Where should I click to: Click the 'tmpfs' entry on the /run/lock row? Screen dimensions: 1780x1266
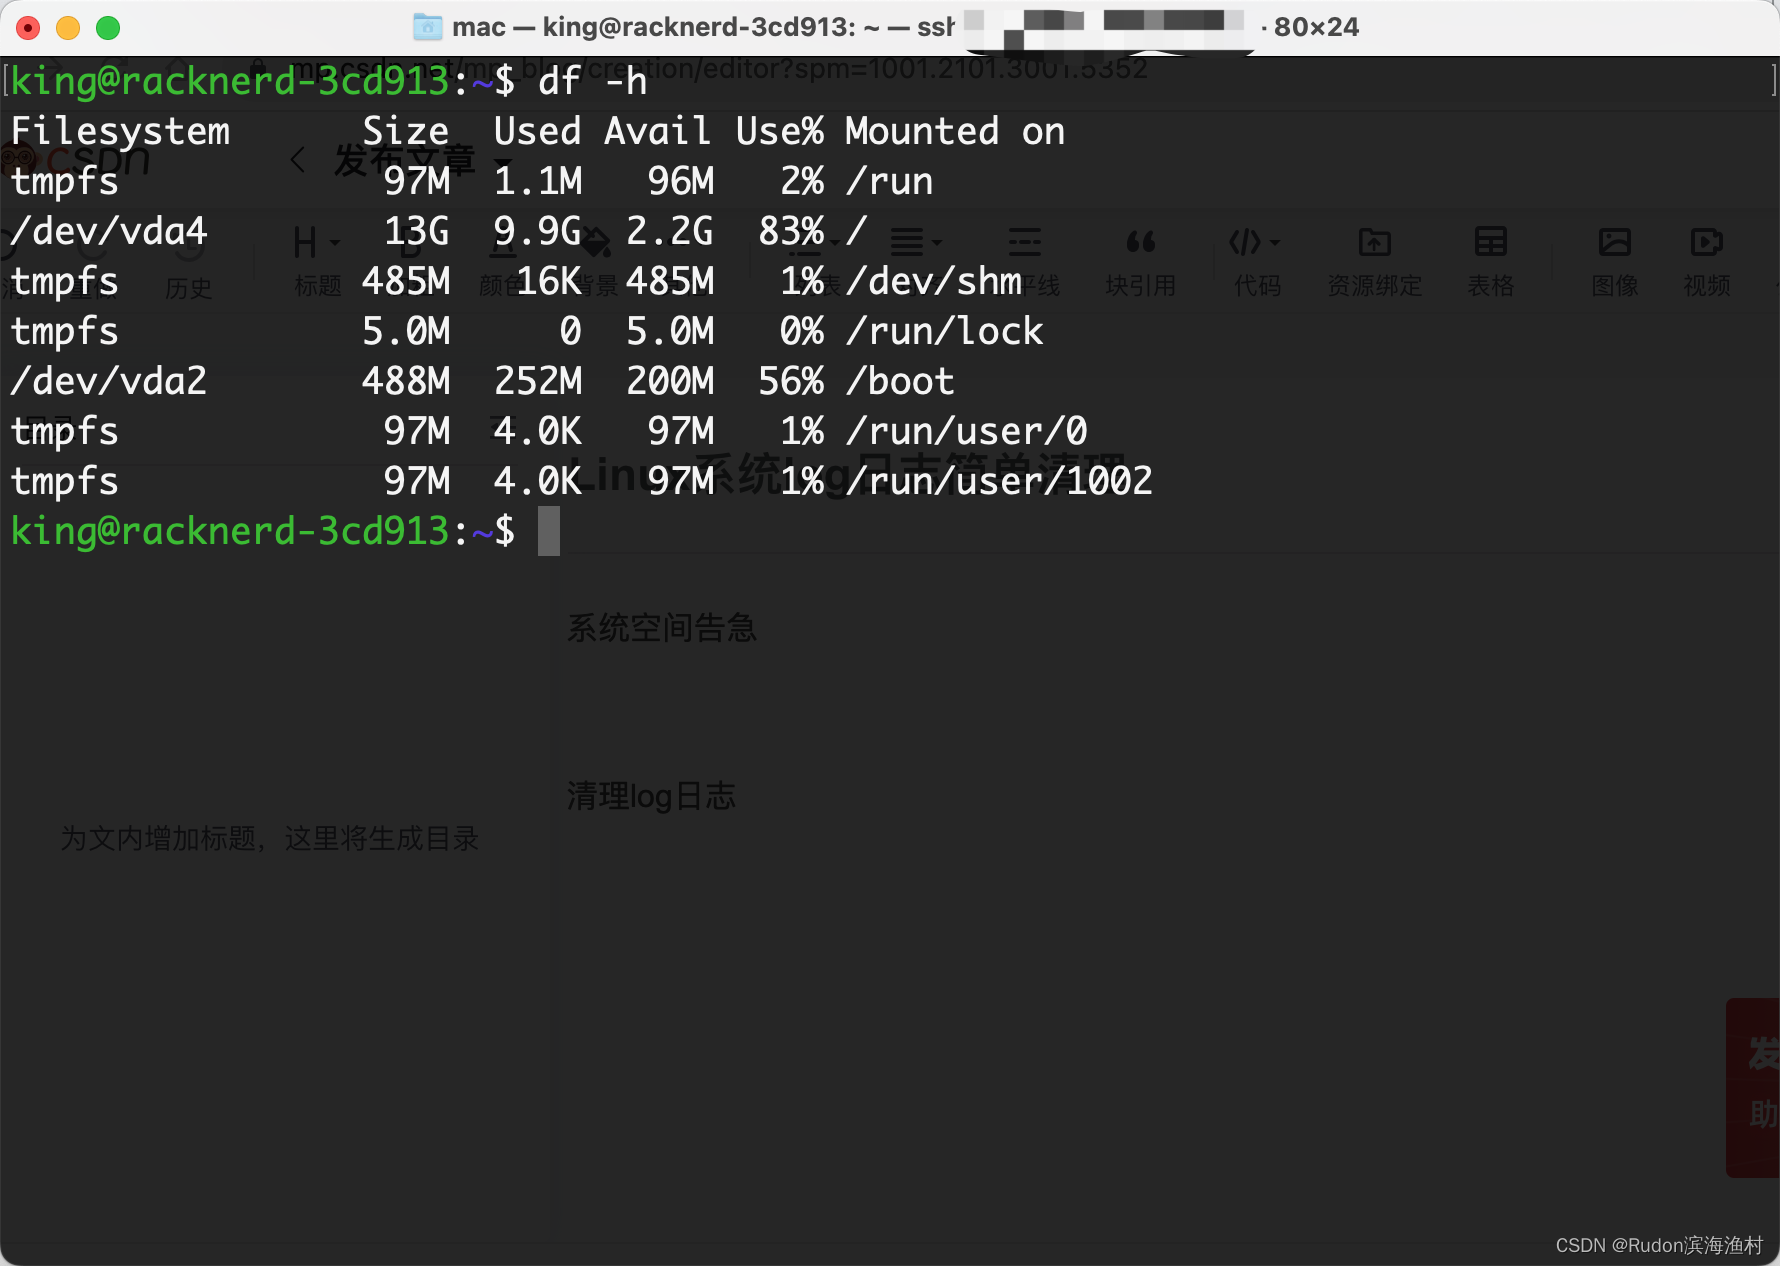(65, 331)
